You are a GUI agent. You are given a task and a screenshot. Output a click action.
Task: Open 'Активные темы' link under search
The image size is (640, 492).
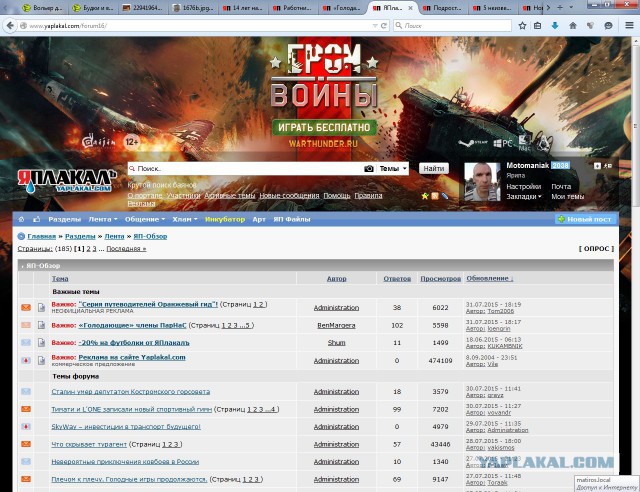(230, 196)
